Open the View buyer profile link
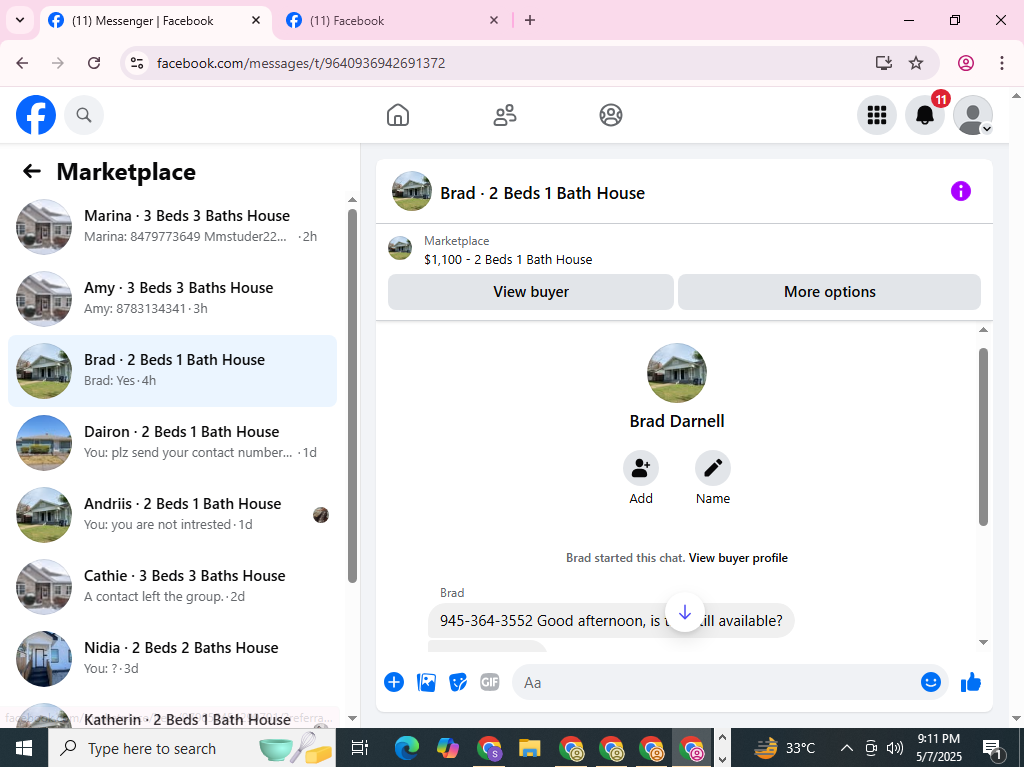This screenshot has width=1024, height=767. [x=738, y=558]
